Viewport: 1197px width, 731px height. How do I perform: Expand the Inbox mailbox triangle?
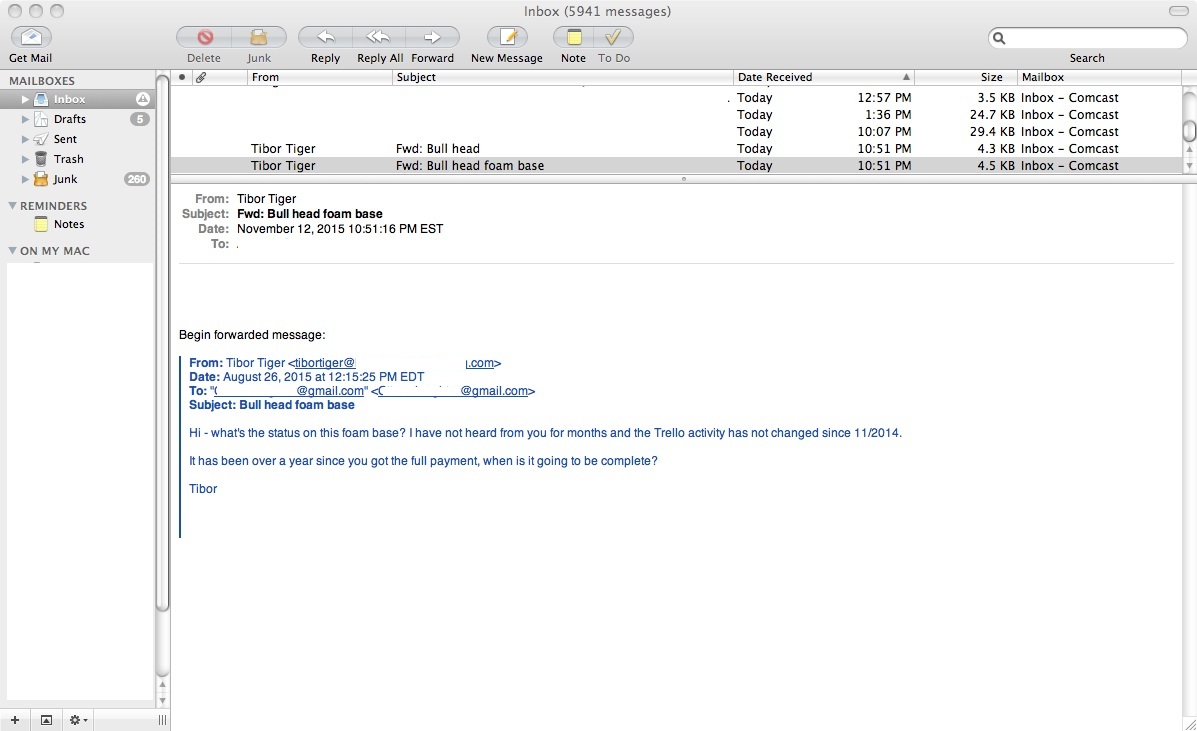(26, 99)
